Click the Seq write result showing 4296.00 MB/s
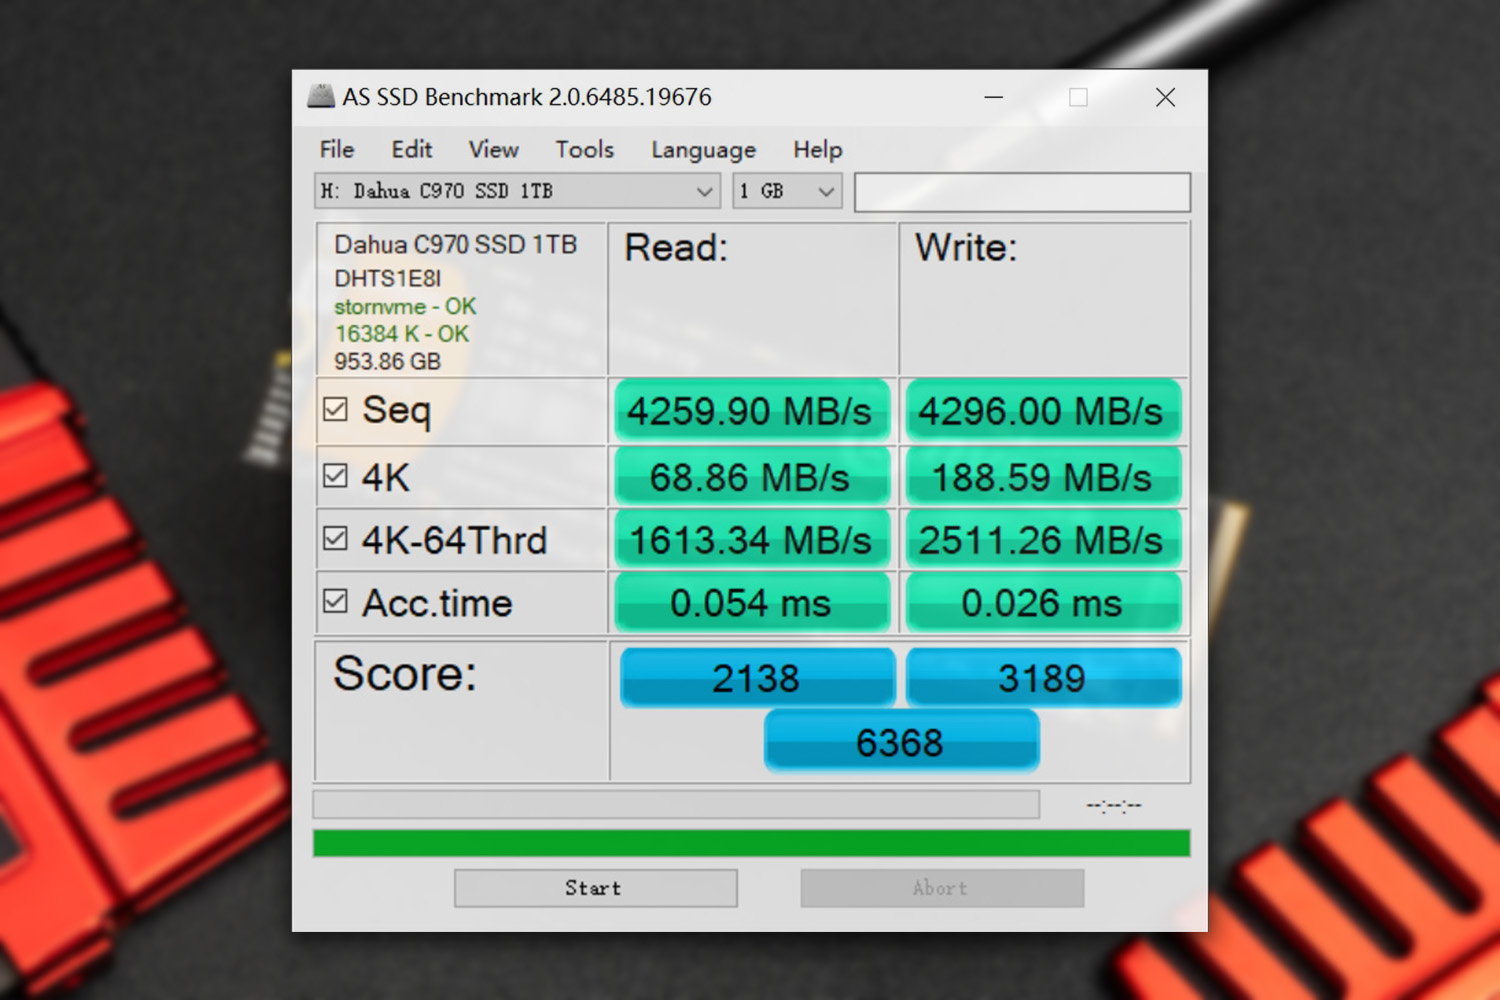 click(x=1044, y=411)
